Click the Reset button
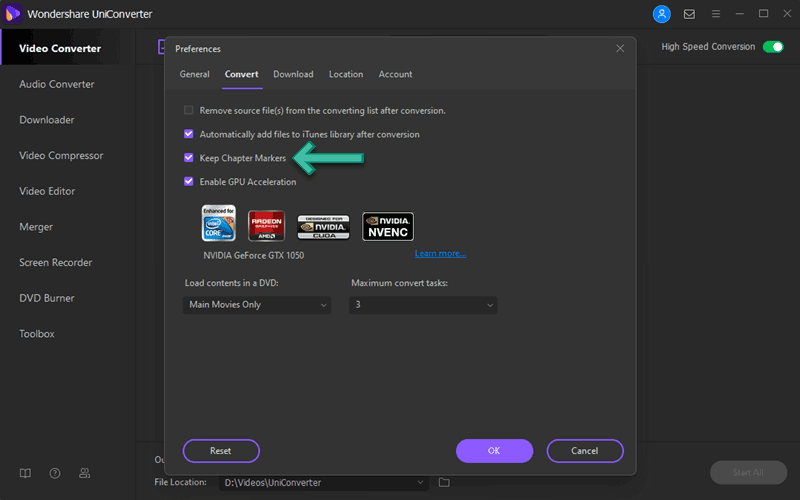The width and height of the screenshot is (800, 500). click(x=221, y=451)
